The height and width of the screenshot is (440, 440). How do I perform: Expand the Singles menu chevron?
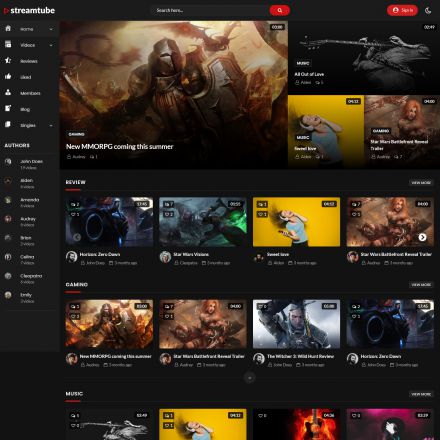pos(51,126)
